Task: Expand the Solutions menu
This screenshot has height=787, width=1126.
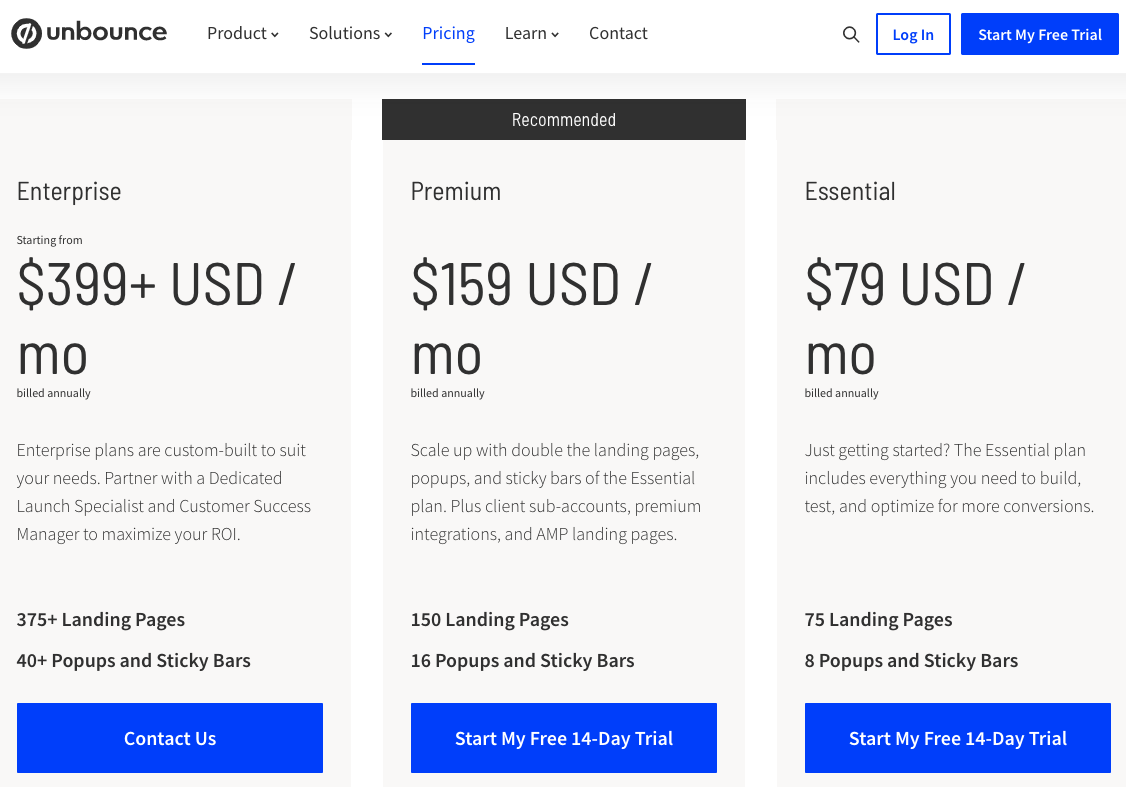Action: click(350, 34)
